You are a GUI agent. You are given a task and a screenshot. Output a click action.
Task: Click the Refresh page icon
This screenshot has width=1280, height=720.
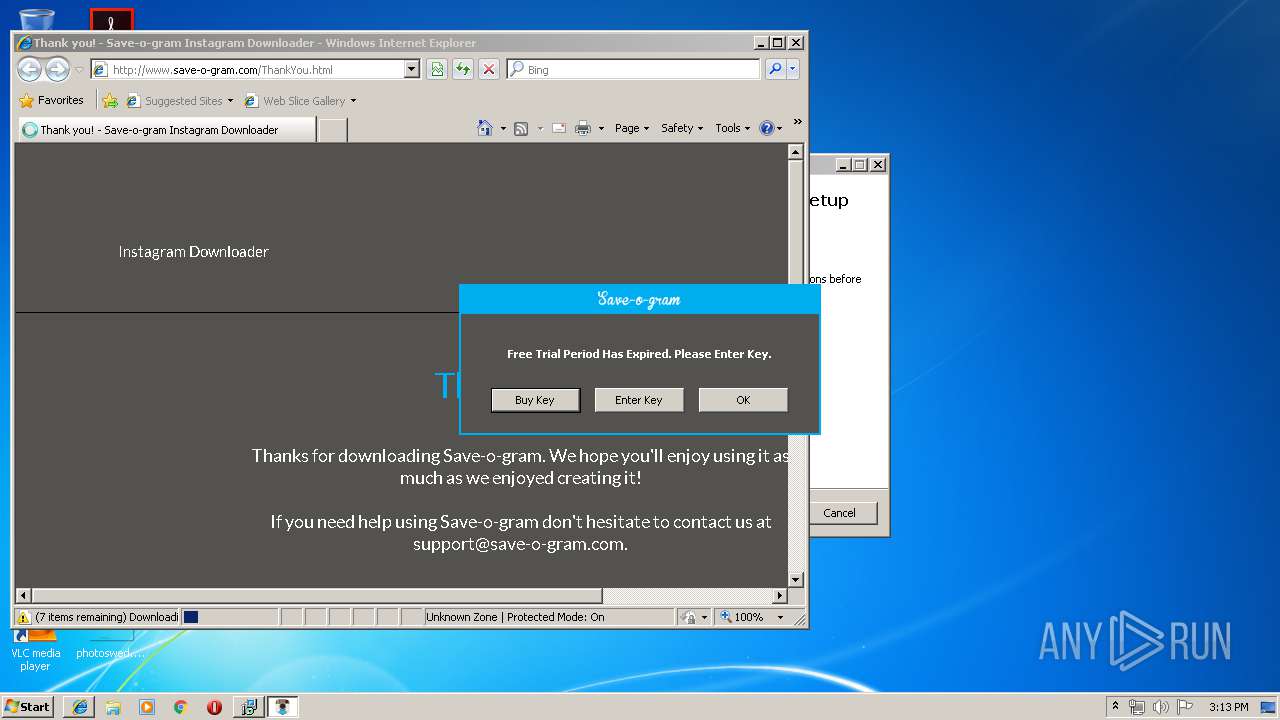coord(463,69)
